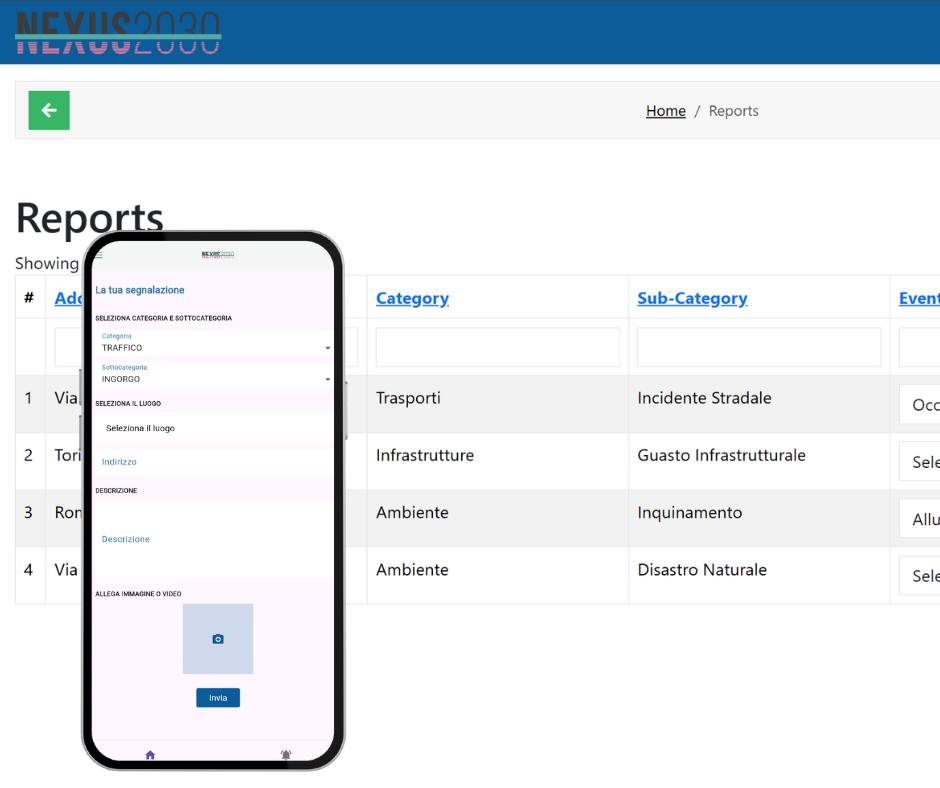Sort by the partially visible Event column
The height and width of the screenshot is (788, 940).
919,298
